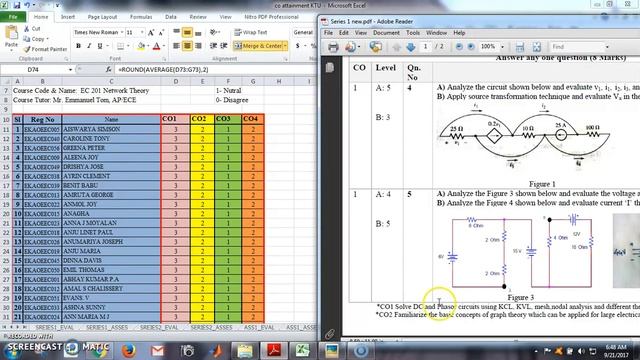Open the Font Color dropdown arrow
This screenshot has height=360, width=640.
click(164, 46)
